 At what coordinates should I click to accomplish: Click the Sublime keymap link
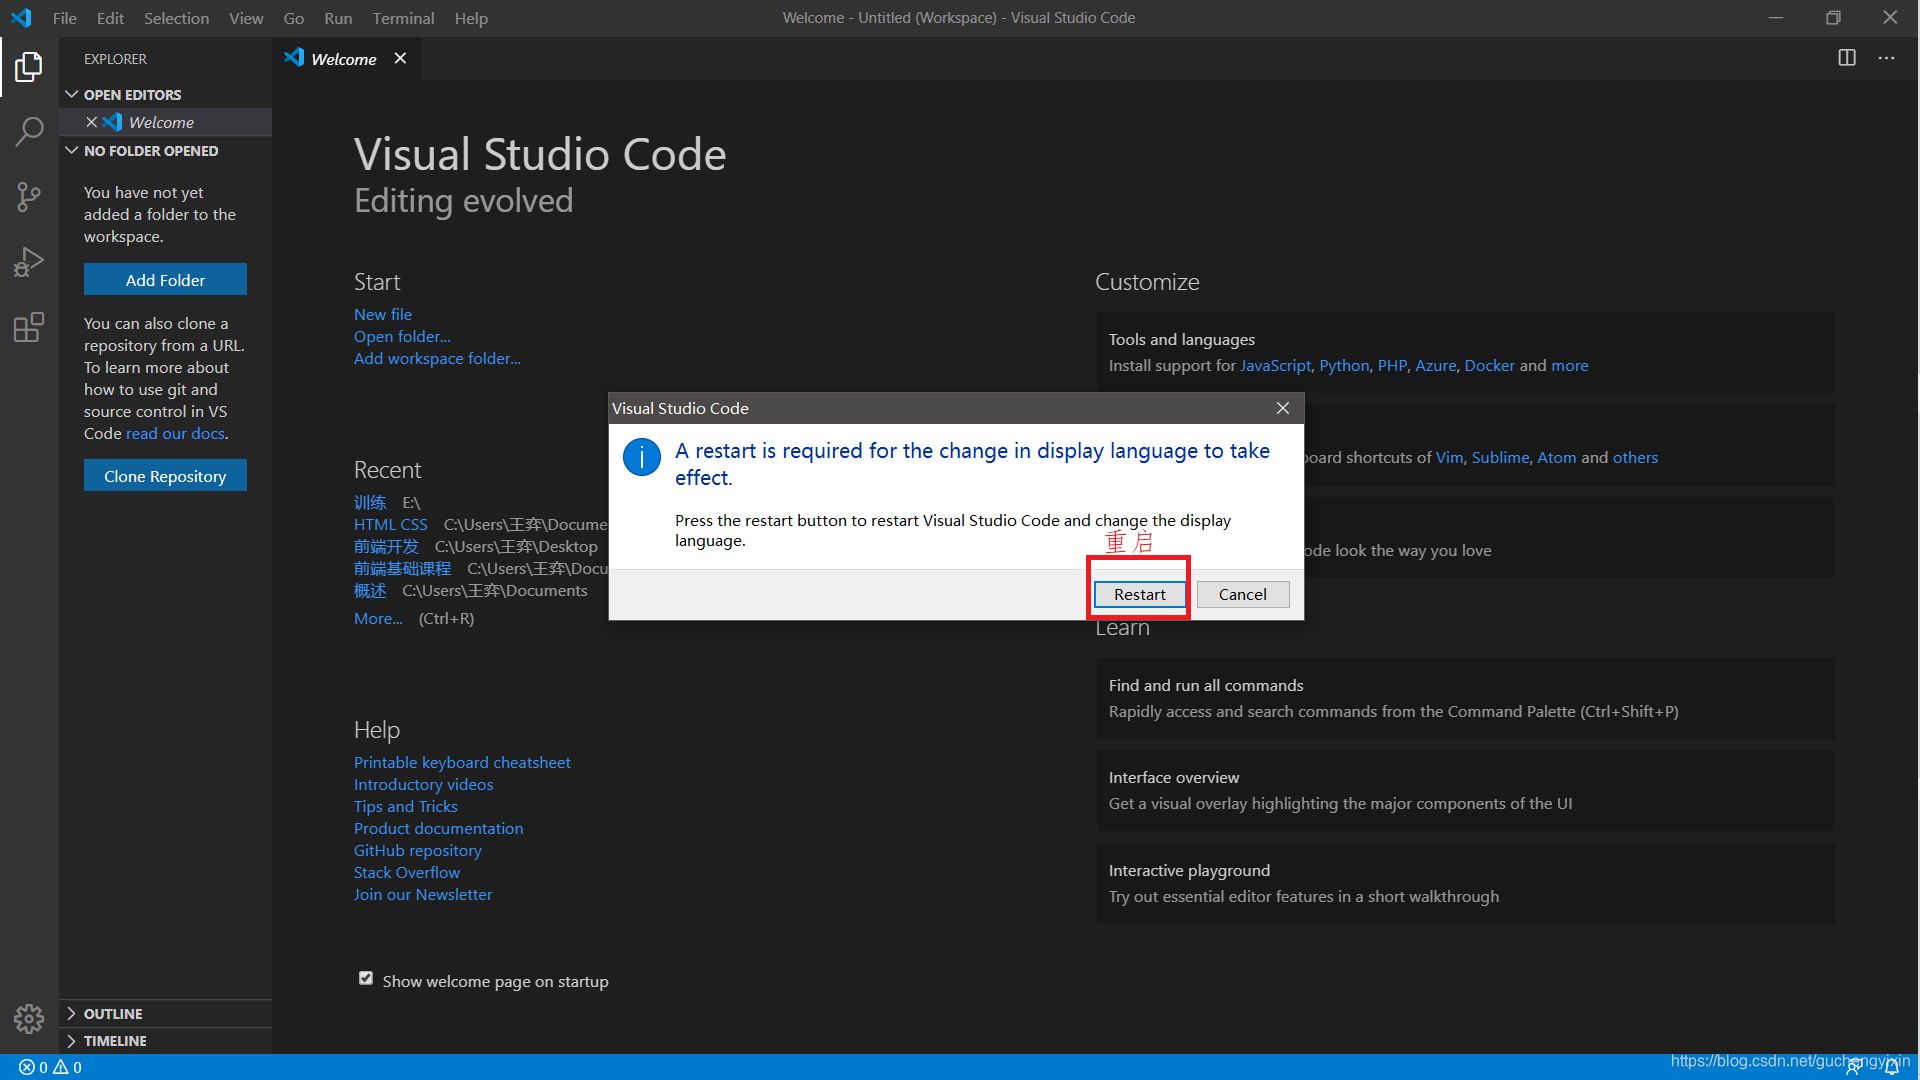[x=1500, y=457]
